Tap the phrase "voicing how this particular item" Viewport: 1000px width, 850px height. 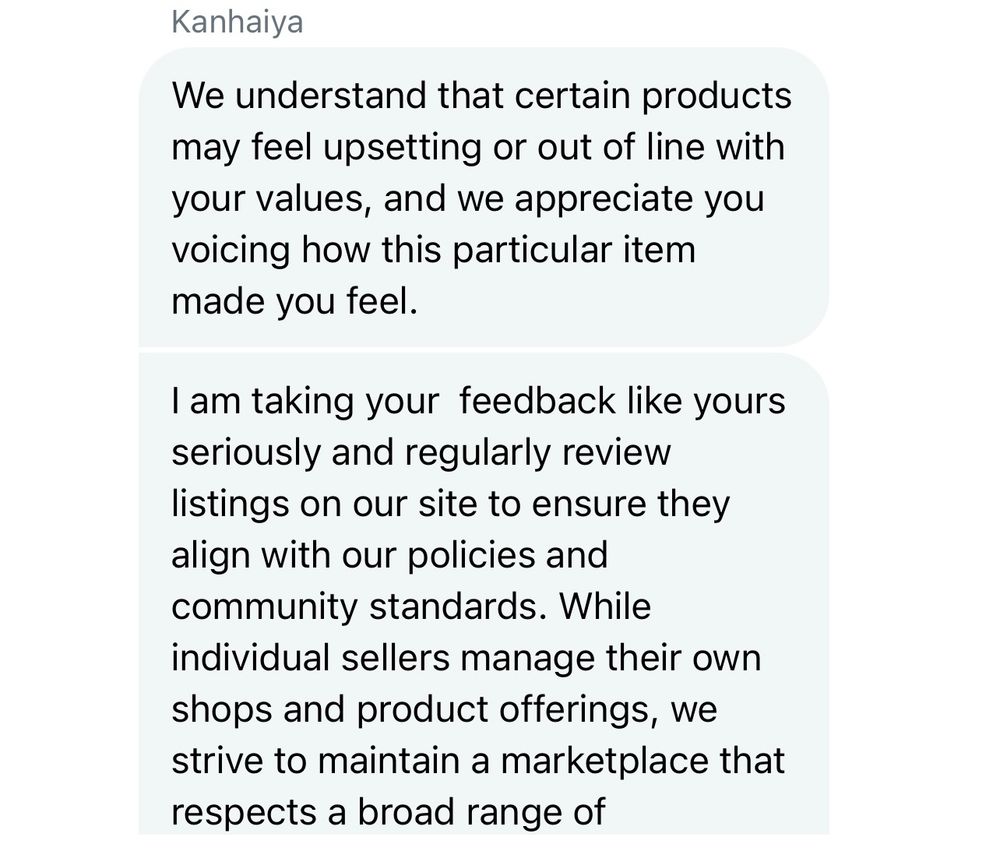pos(432,250)
